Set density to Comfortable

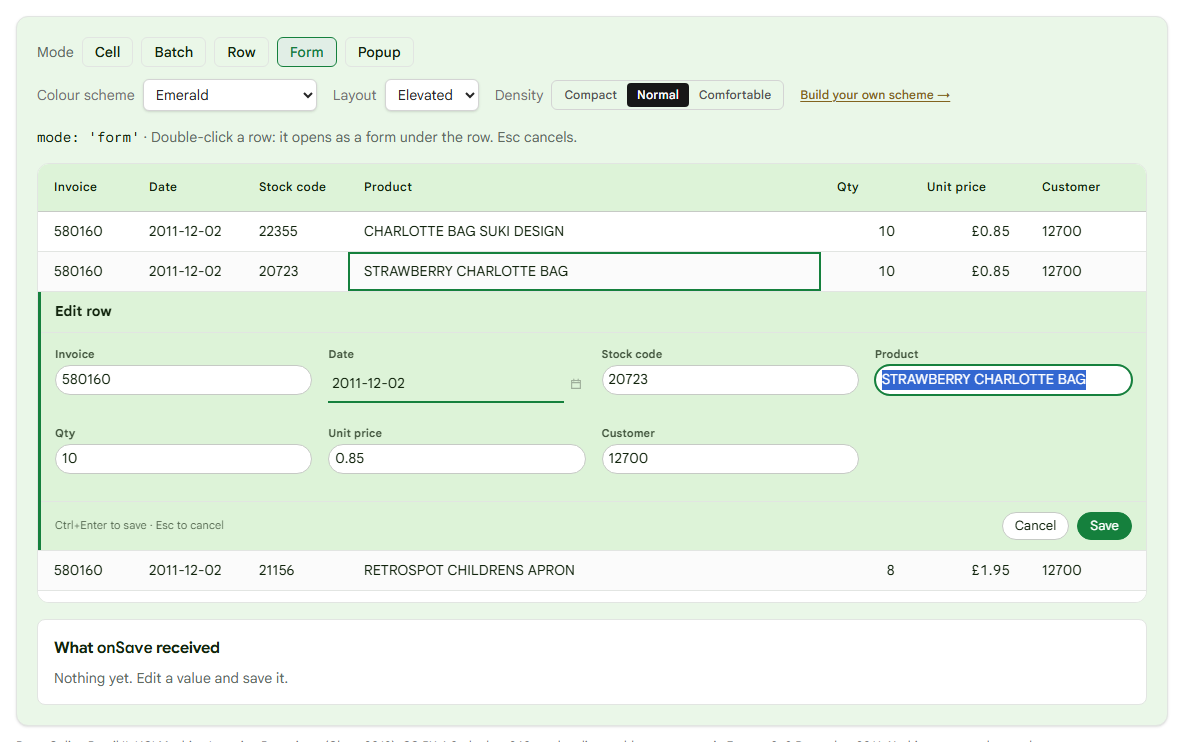pyautogui.click(x=735, y=95)
